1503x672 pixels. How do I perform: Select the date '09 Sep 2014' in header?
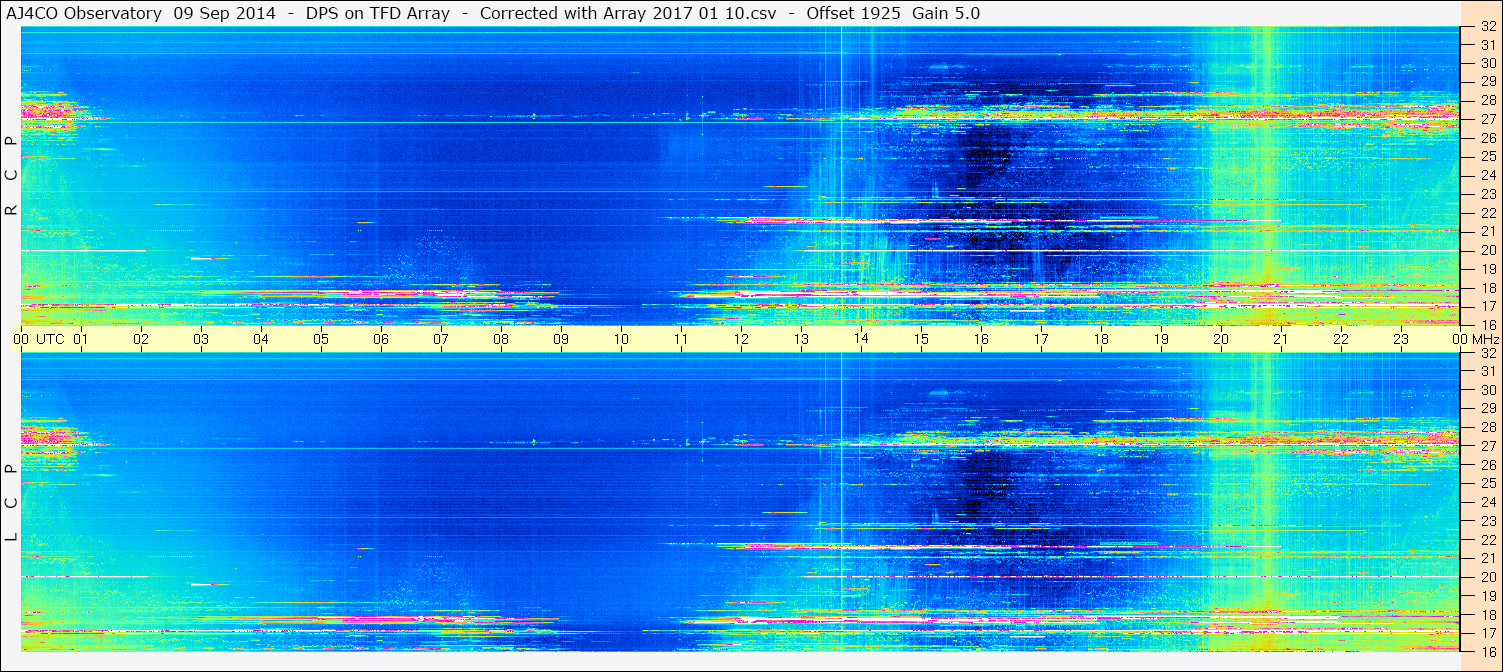(x=224, y=14)
